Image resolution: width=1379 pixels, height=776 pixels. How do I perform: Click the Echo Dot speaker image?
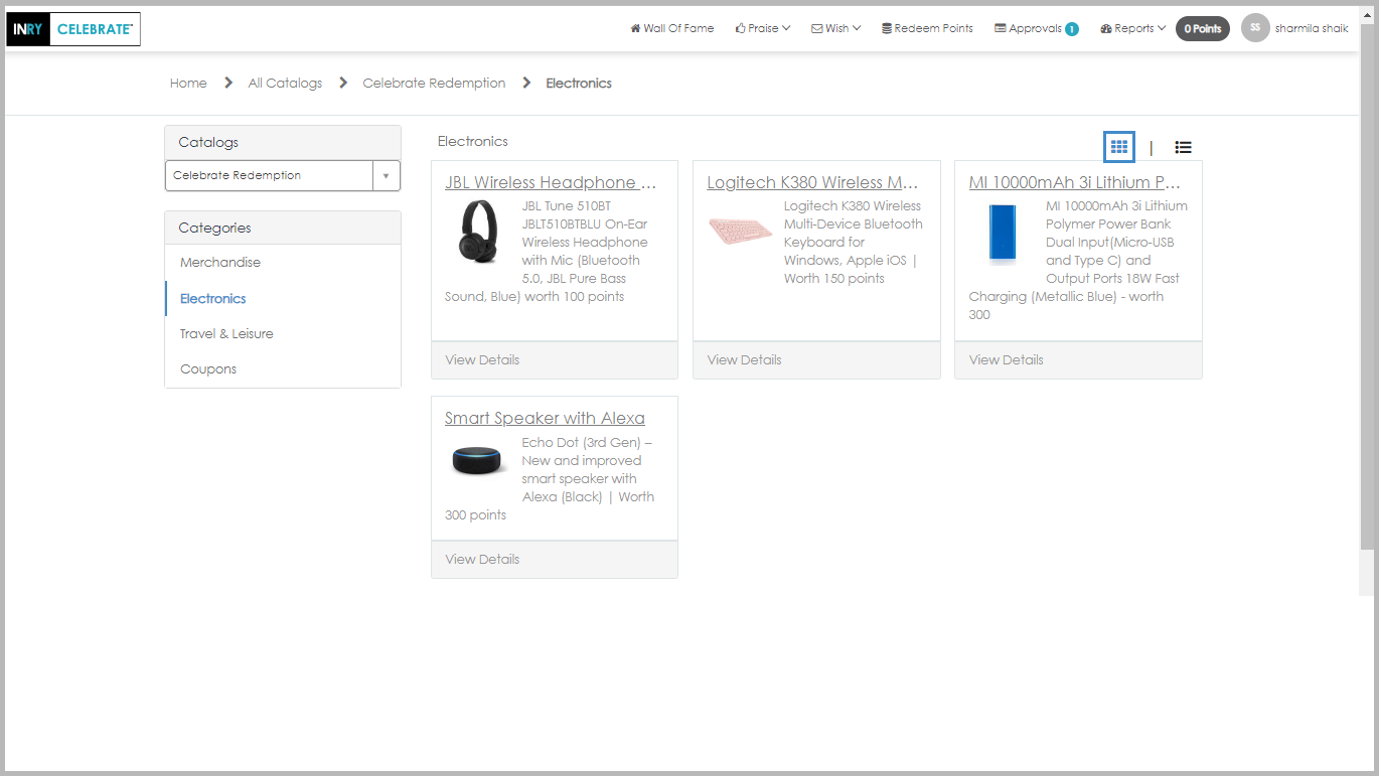click(478, 461)
